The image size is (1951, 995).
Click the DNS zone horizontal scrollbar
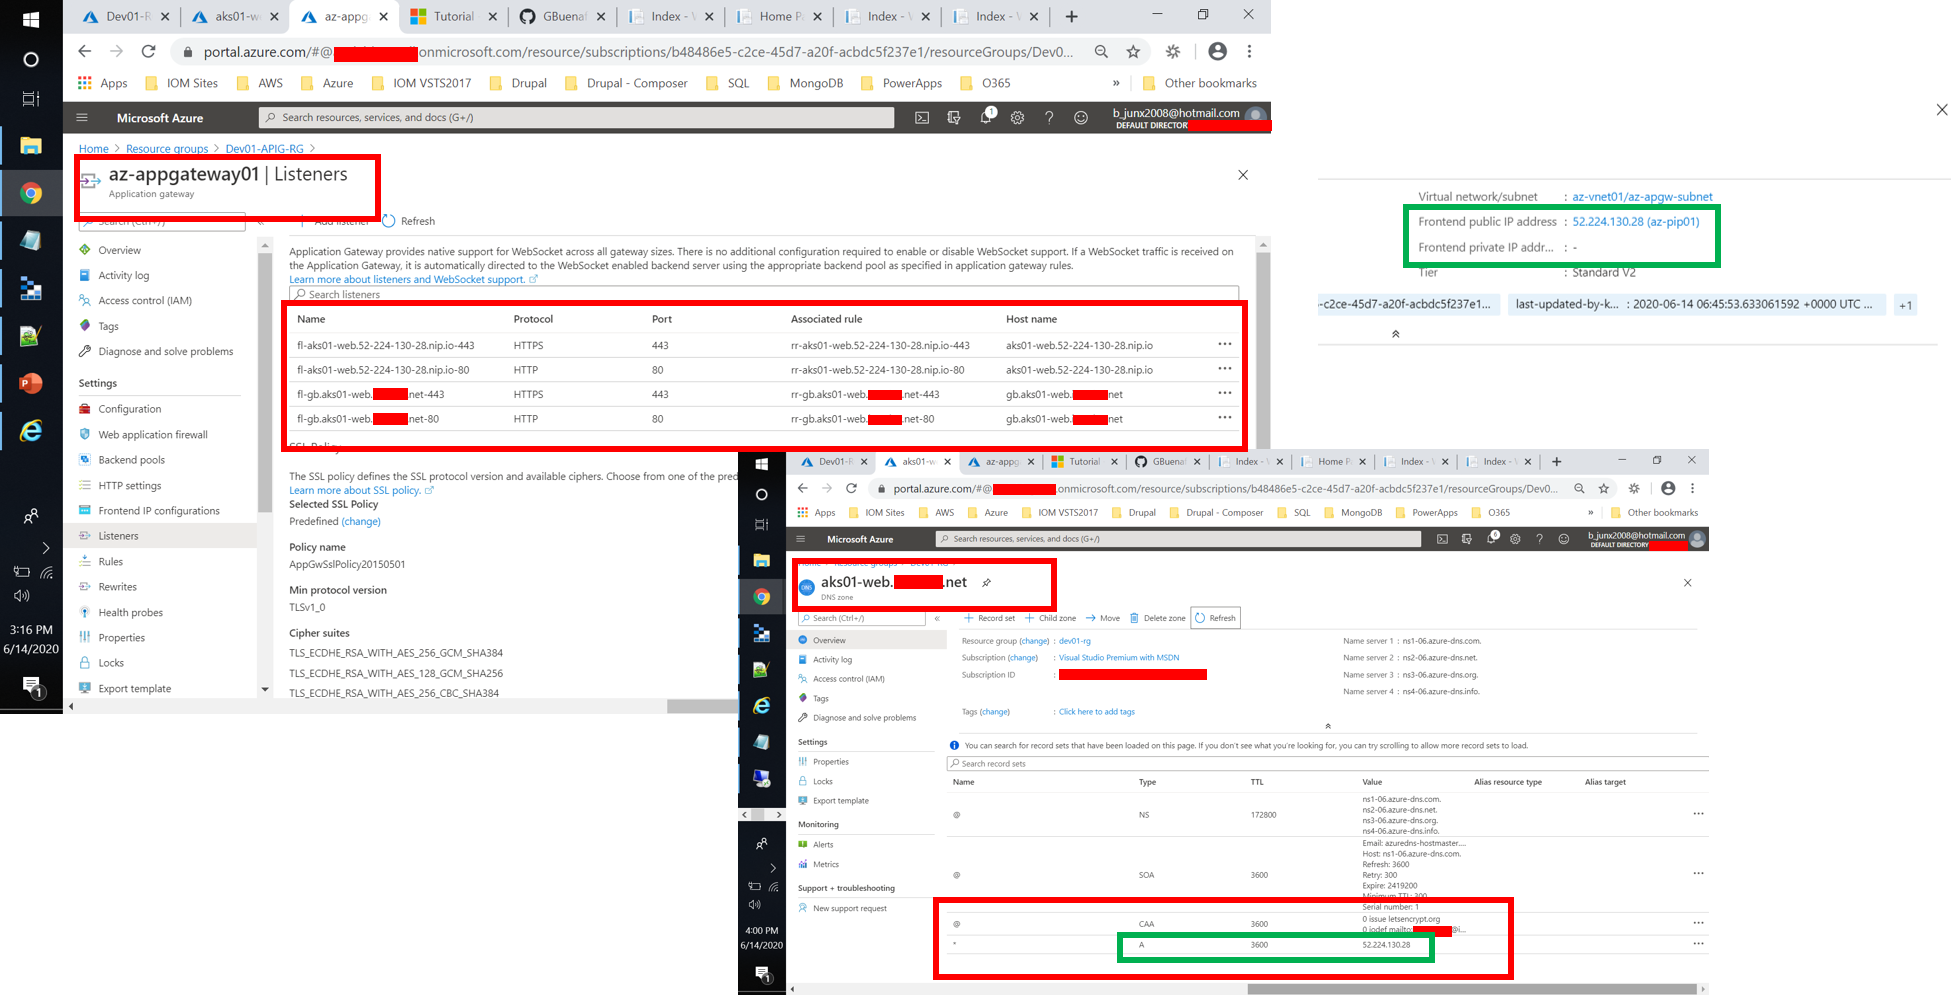(x=1474, y=990)
